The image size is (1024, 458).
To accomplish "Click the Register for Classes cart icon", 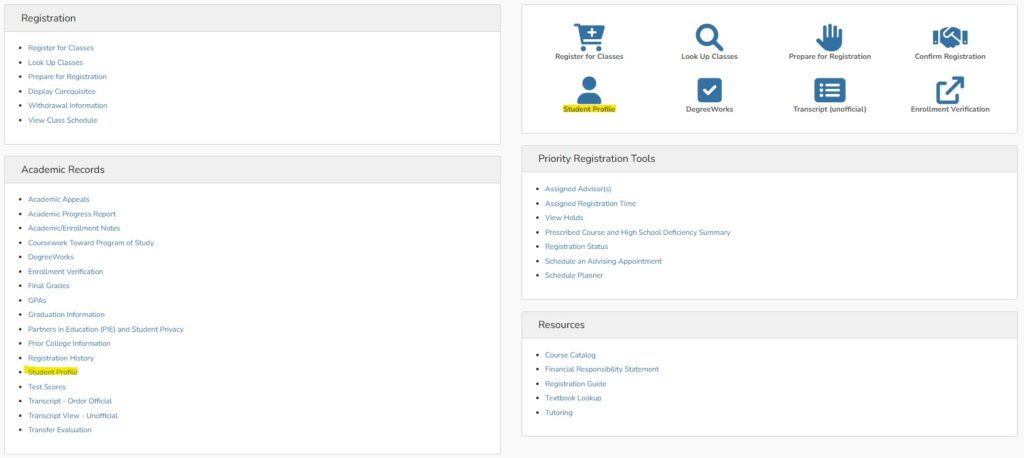I will click(589, 37).
